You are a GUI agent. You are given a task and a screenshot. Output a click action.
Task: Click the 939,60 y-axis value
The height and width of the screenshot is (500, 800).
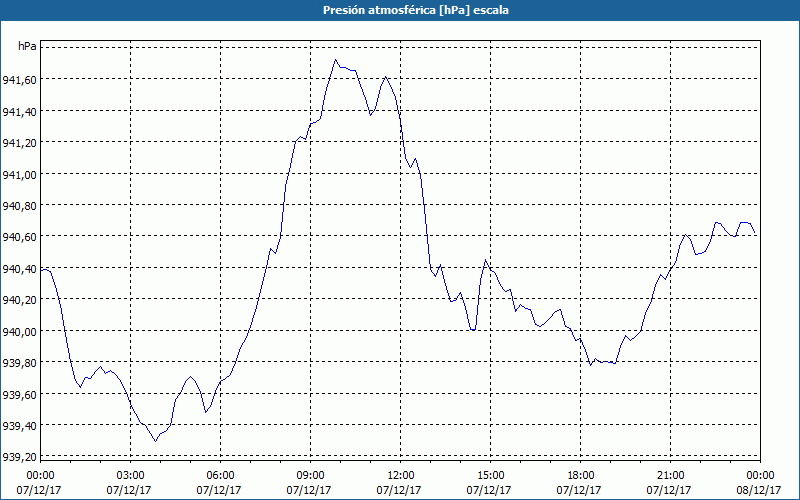[19, 394]
